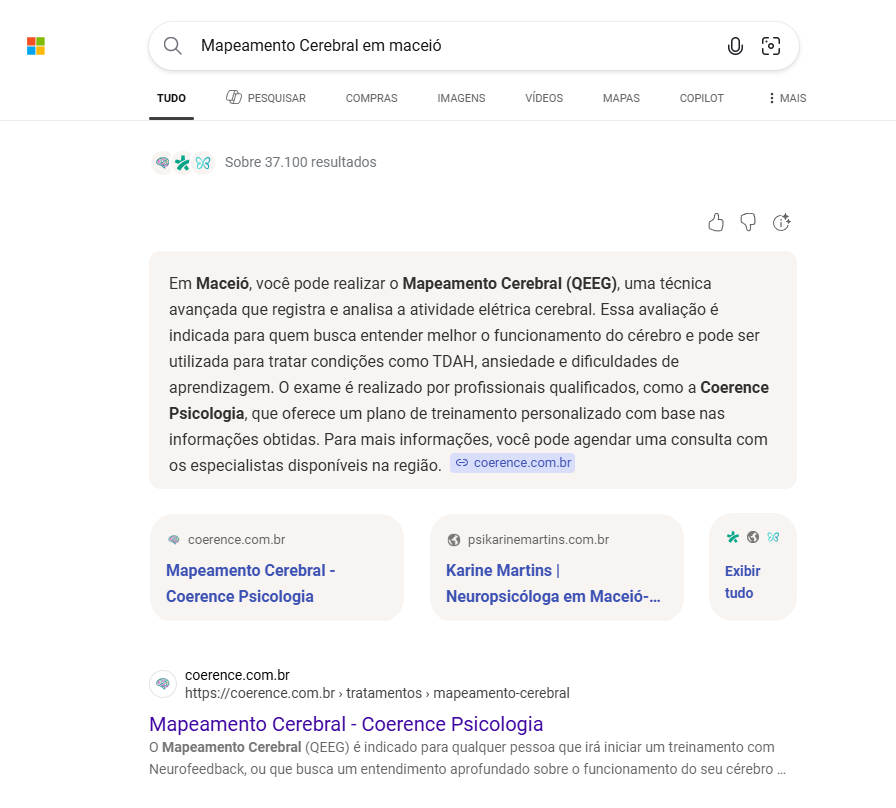Click the green star icon in 'Exibir tudo' card
The image size is (896, 808).
(733, 537)
